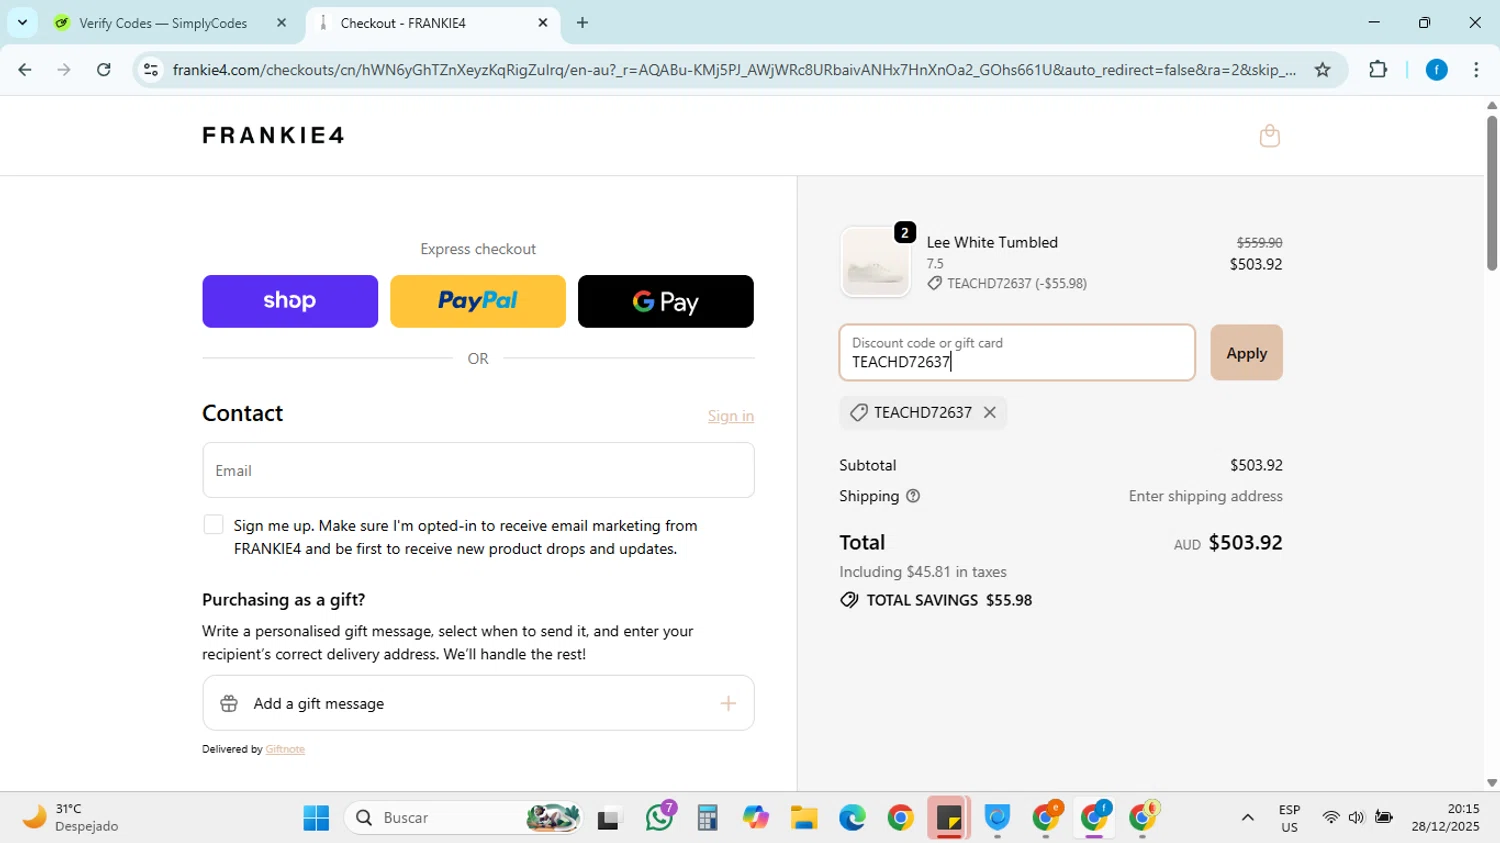The height and width of the screenshot is (843, 1500).
Task: Click the Subtotal label
Action: click(x=868, y=465)
